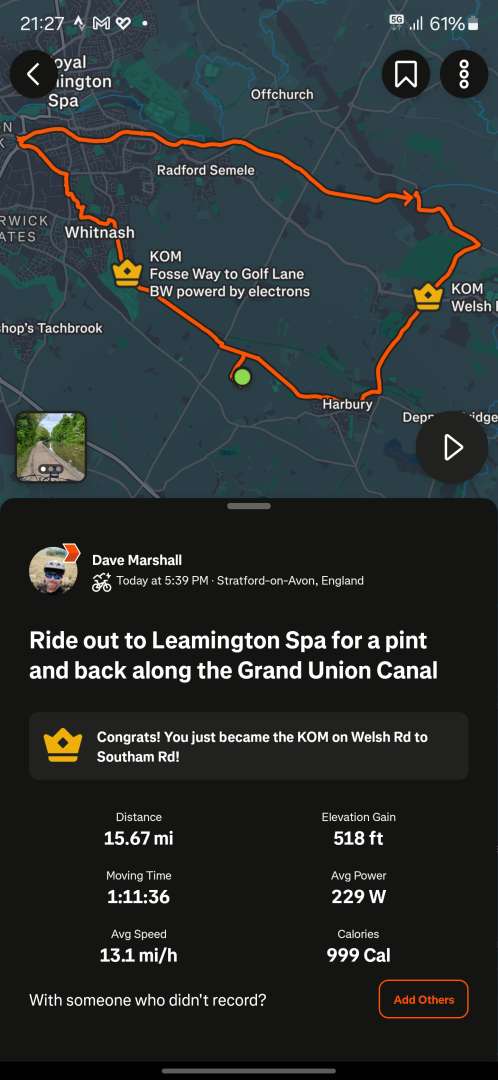Tap the green start point marker
The width and height of the screenshot is (498, 1080).
[x=242, y=377]
